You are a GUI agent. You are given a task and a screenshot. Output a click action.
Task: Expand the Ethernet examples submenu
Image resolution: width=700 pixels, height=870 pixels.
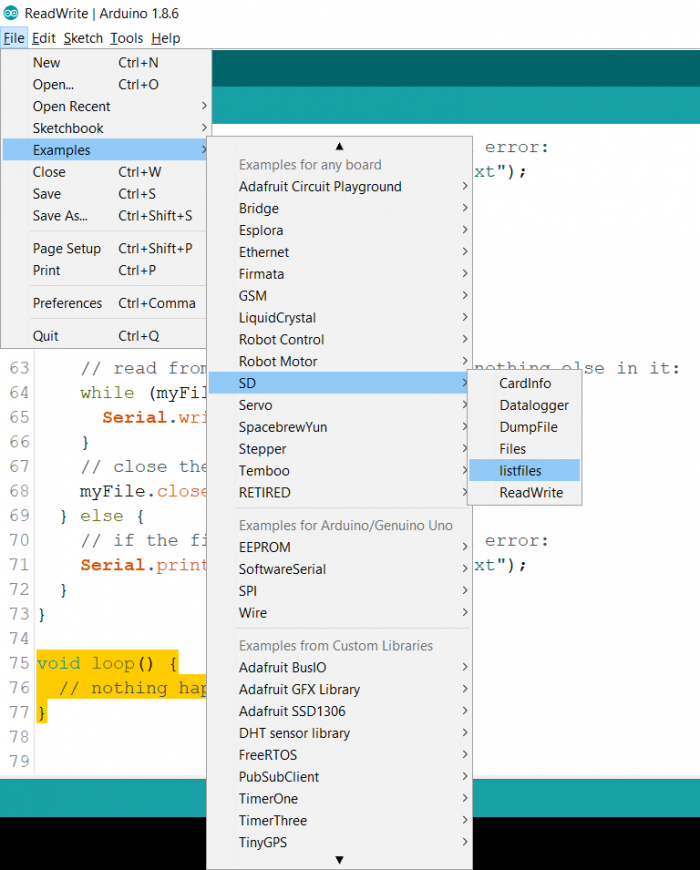(339, 252)
